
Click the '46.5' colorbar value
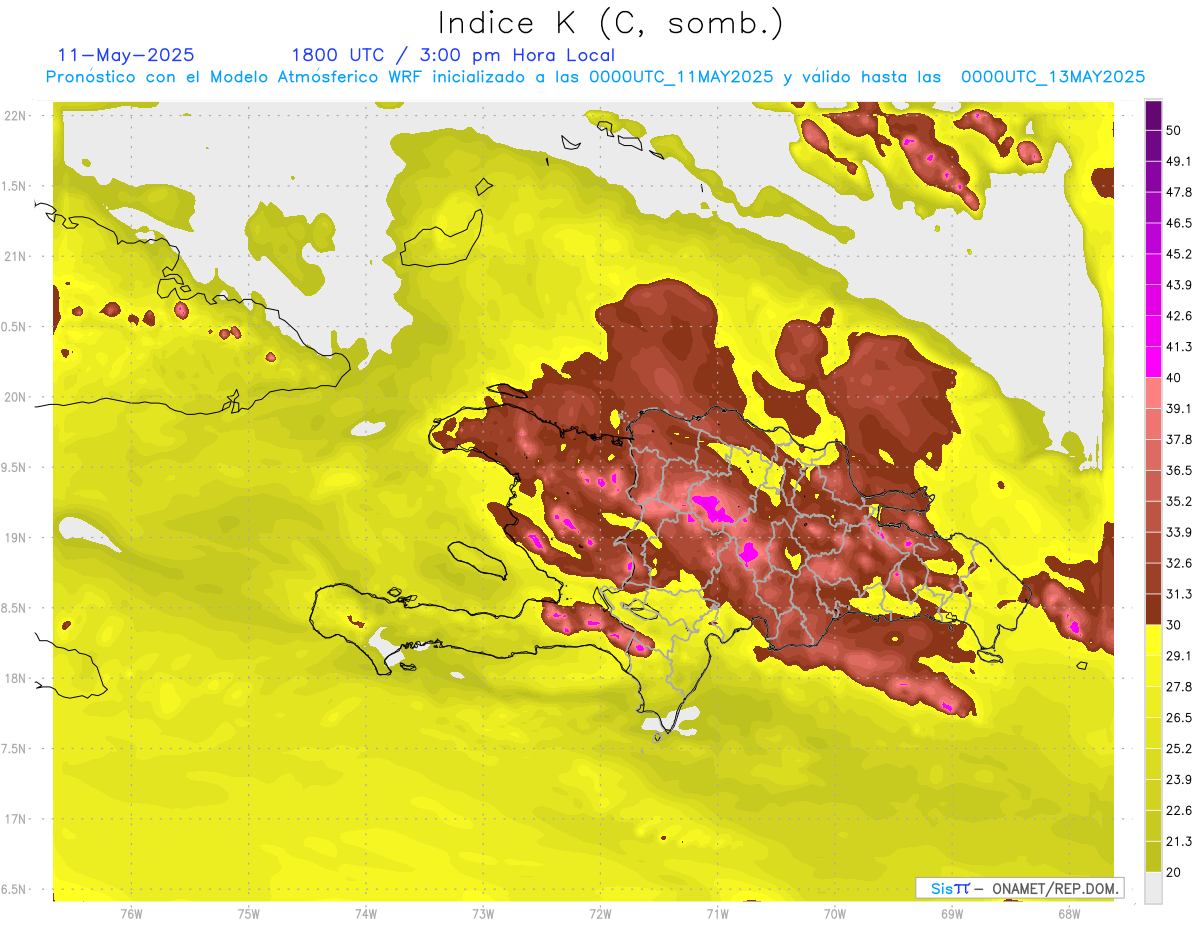point(1179,223)
